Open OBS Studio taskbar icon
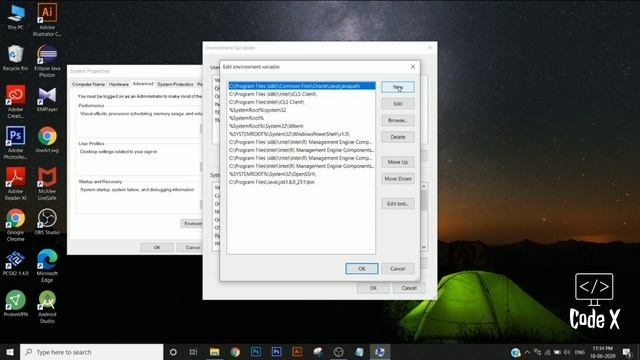This screenshot has width=640, height=360. 338,352
